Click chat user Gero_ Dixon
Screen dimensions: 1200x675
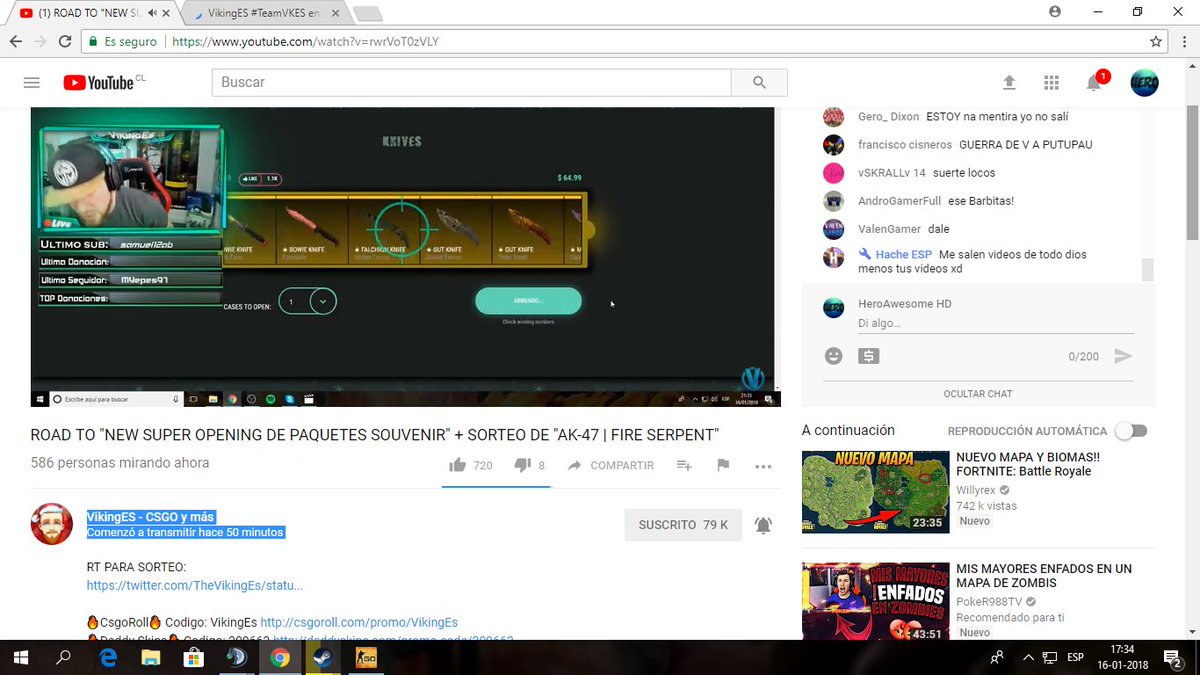(888, 117)
